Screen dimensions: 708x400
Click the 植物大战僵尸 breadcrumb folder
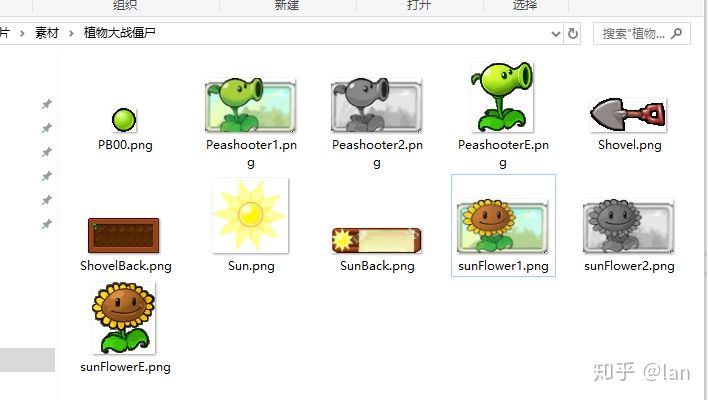[120, 33]
